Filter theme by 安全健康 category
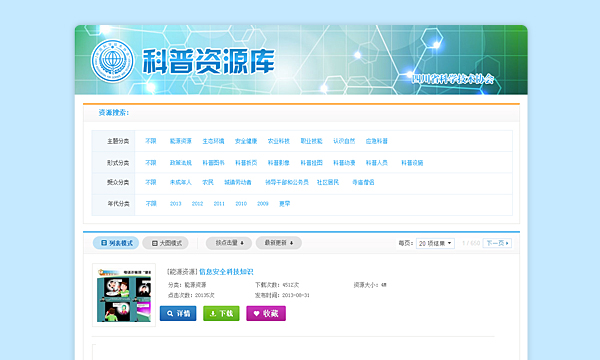Viewport: 600px width, 360px height. coord(246,141)
